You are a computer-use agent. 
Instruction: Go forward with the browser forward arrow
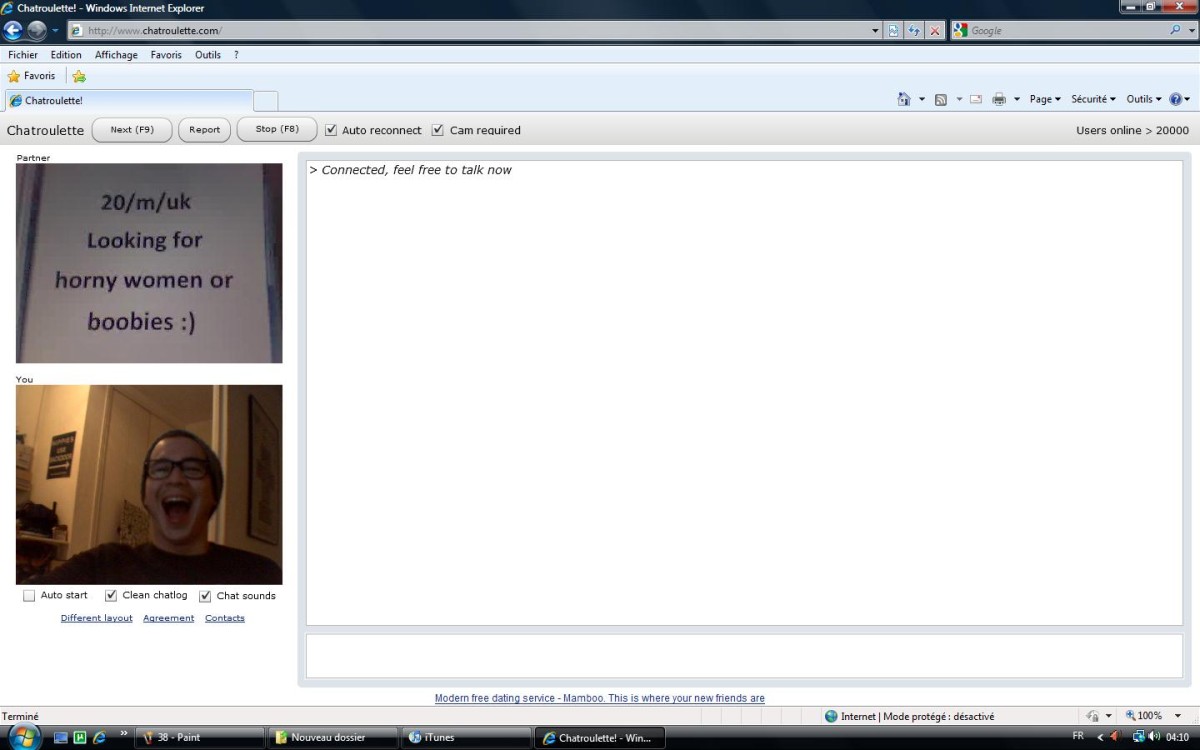37,30
